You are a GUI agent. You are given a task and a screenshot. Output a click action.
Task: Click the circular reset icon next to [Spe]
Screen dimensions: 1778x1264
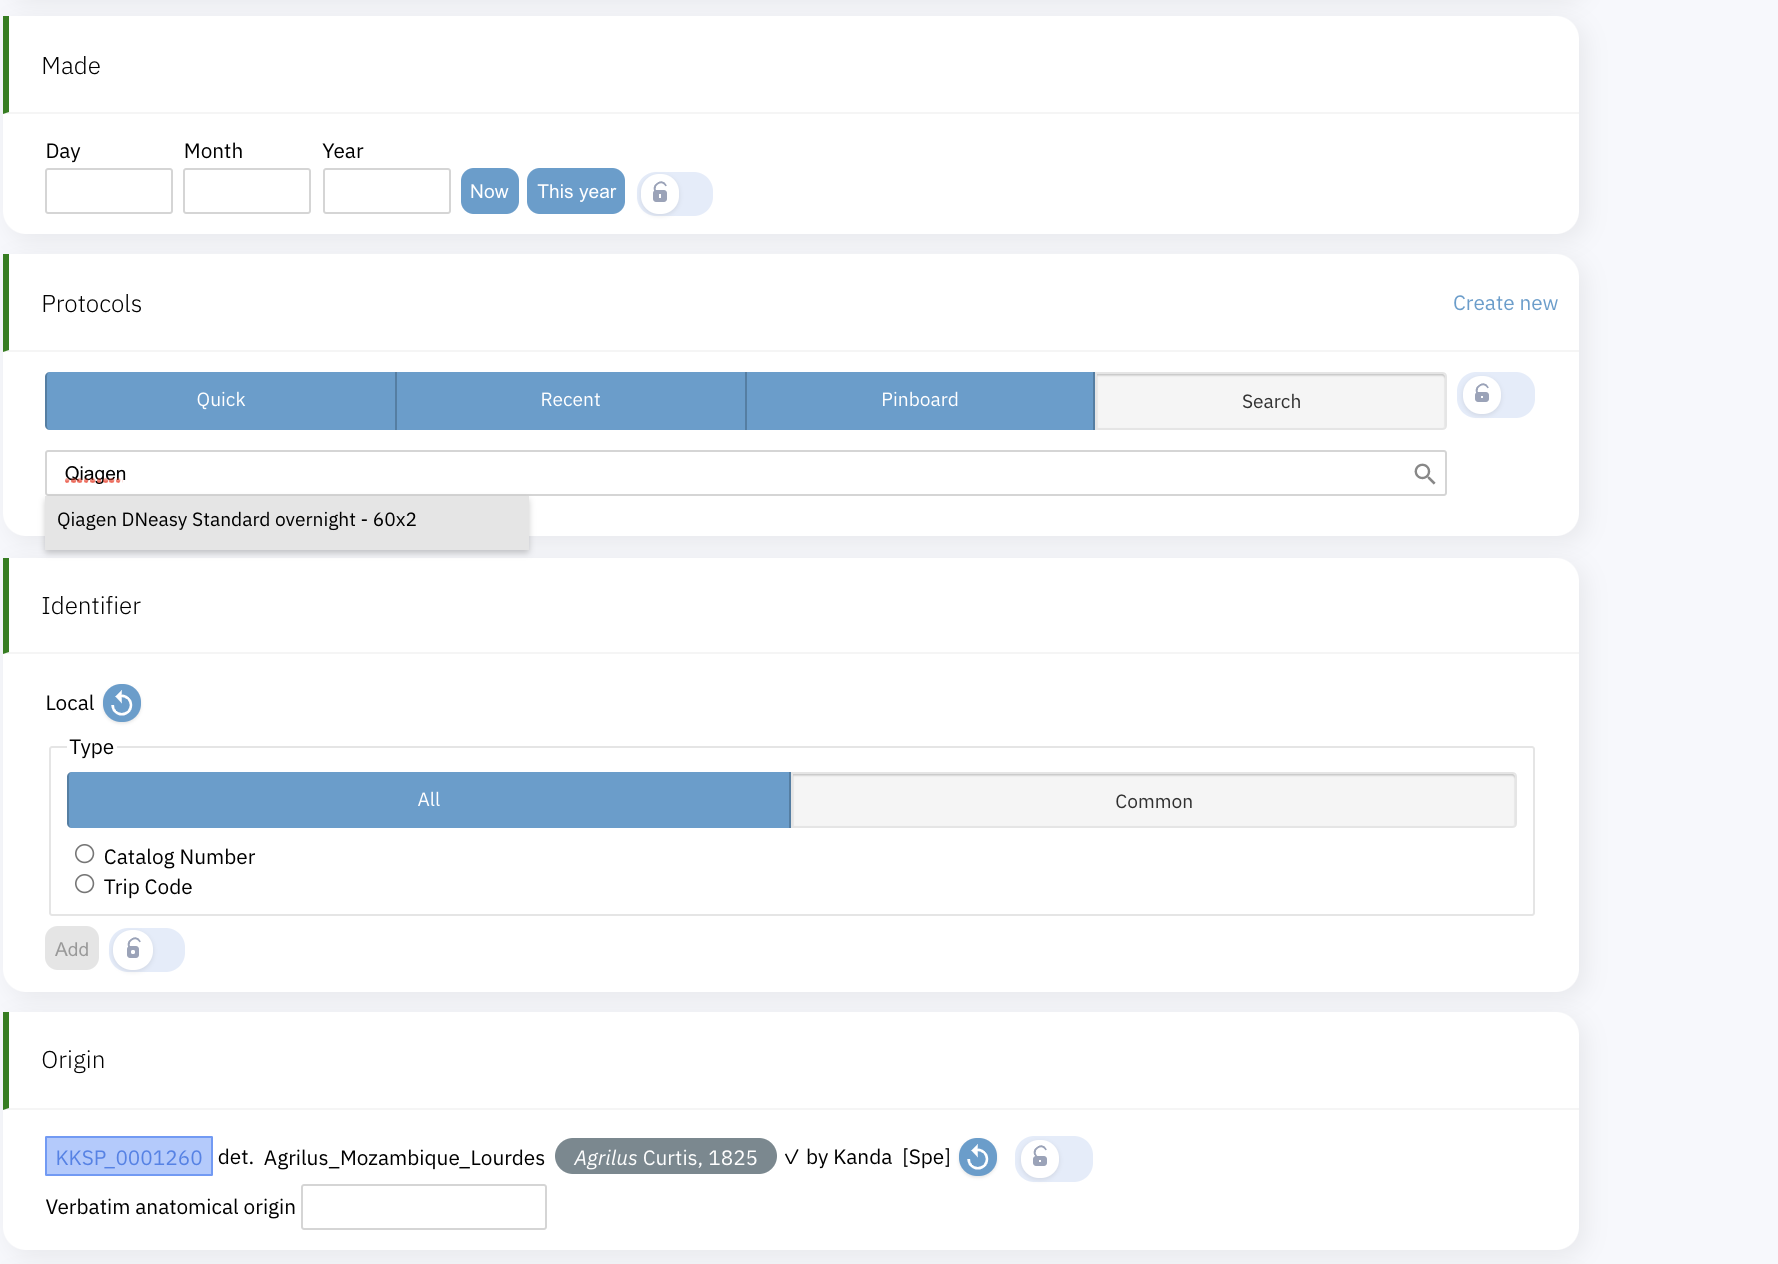click(978, 1157)
